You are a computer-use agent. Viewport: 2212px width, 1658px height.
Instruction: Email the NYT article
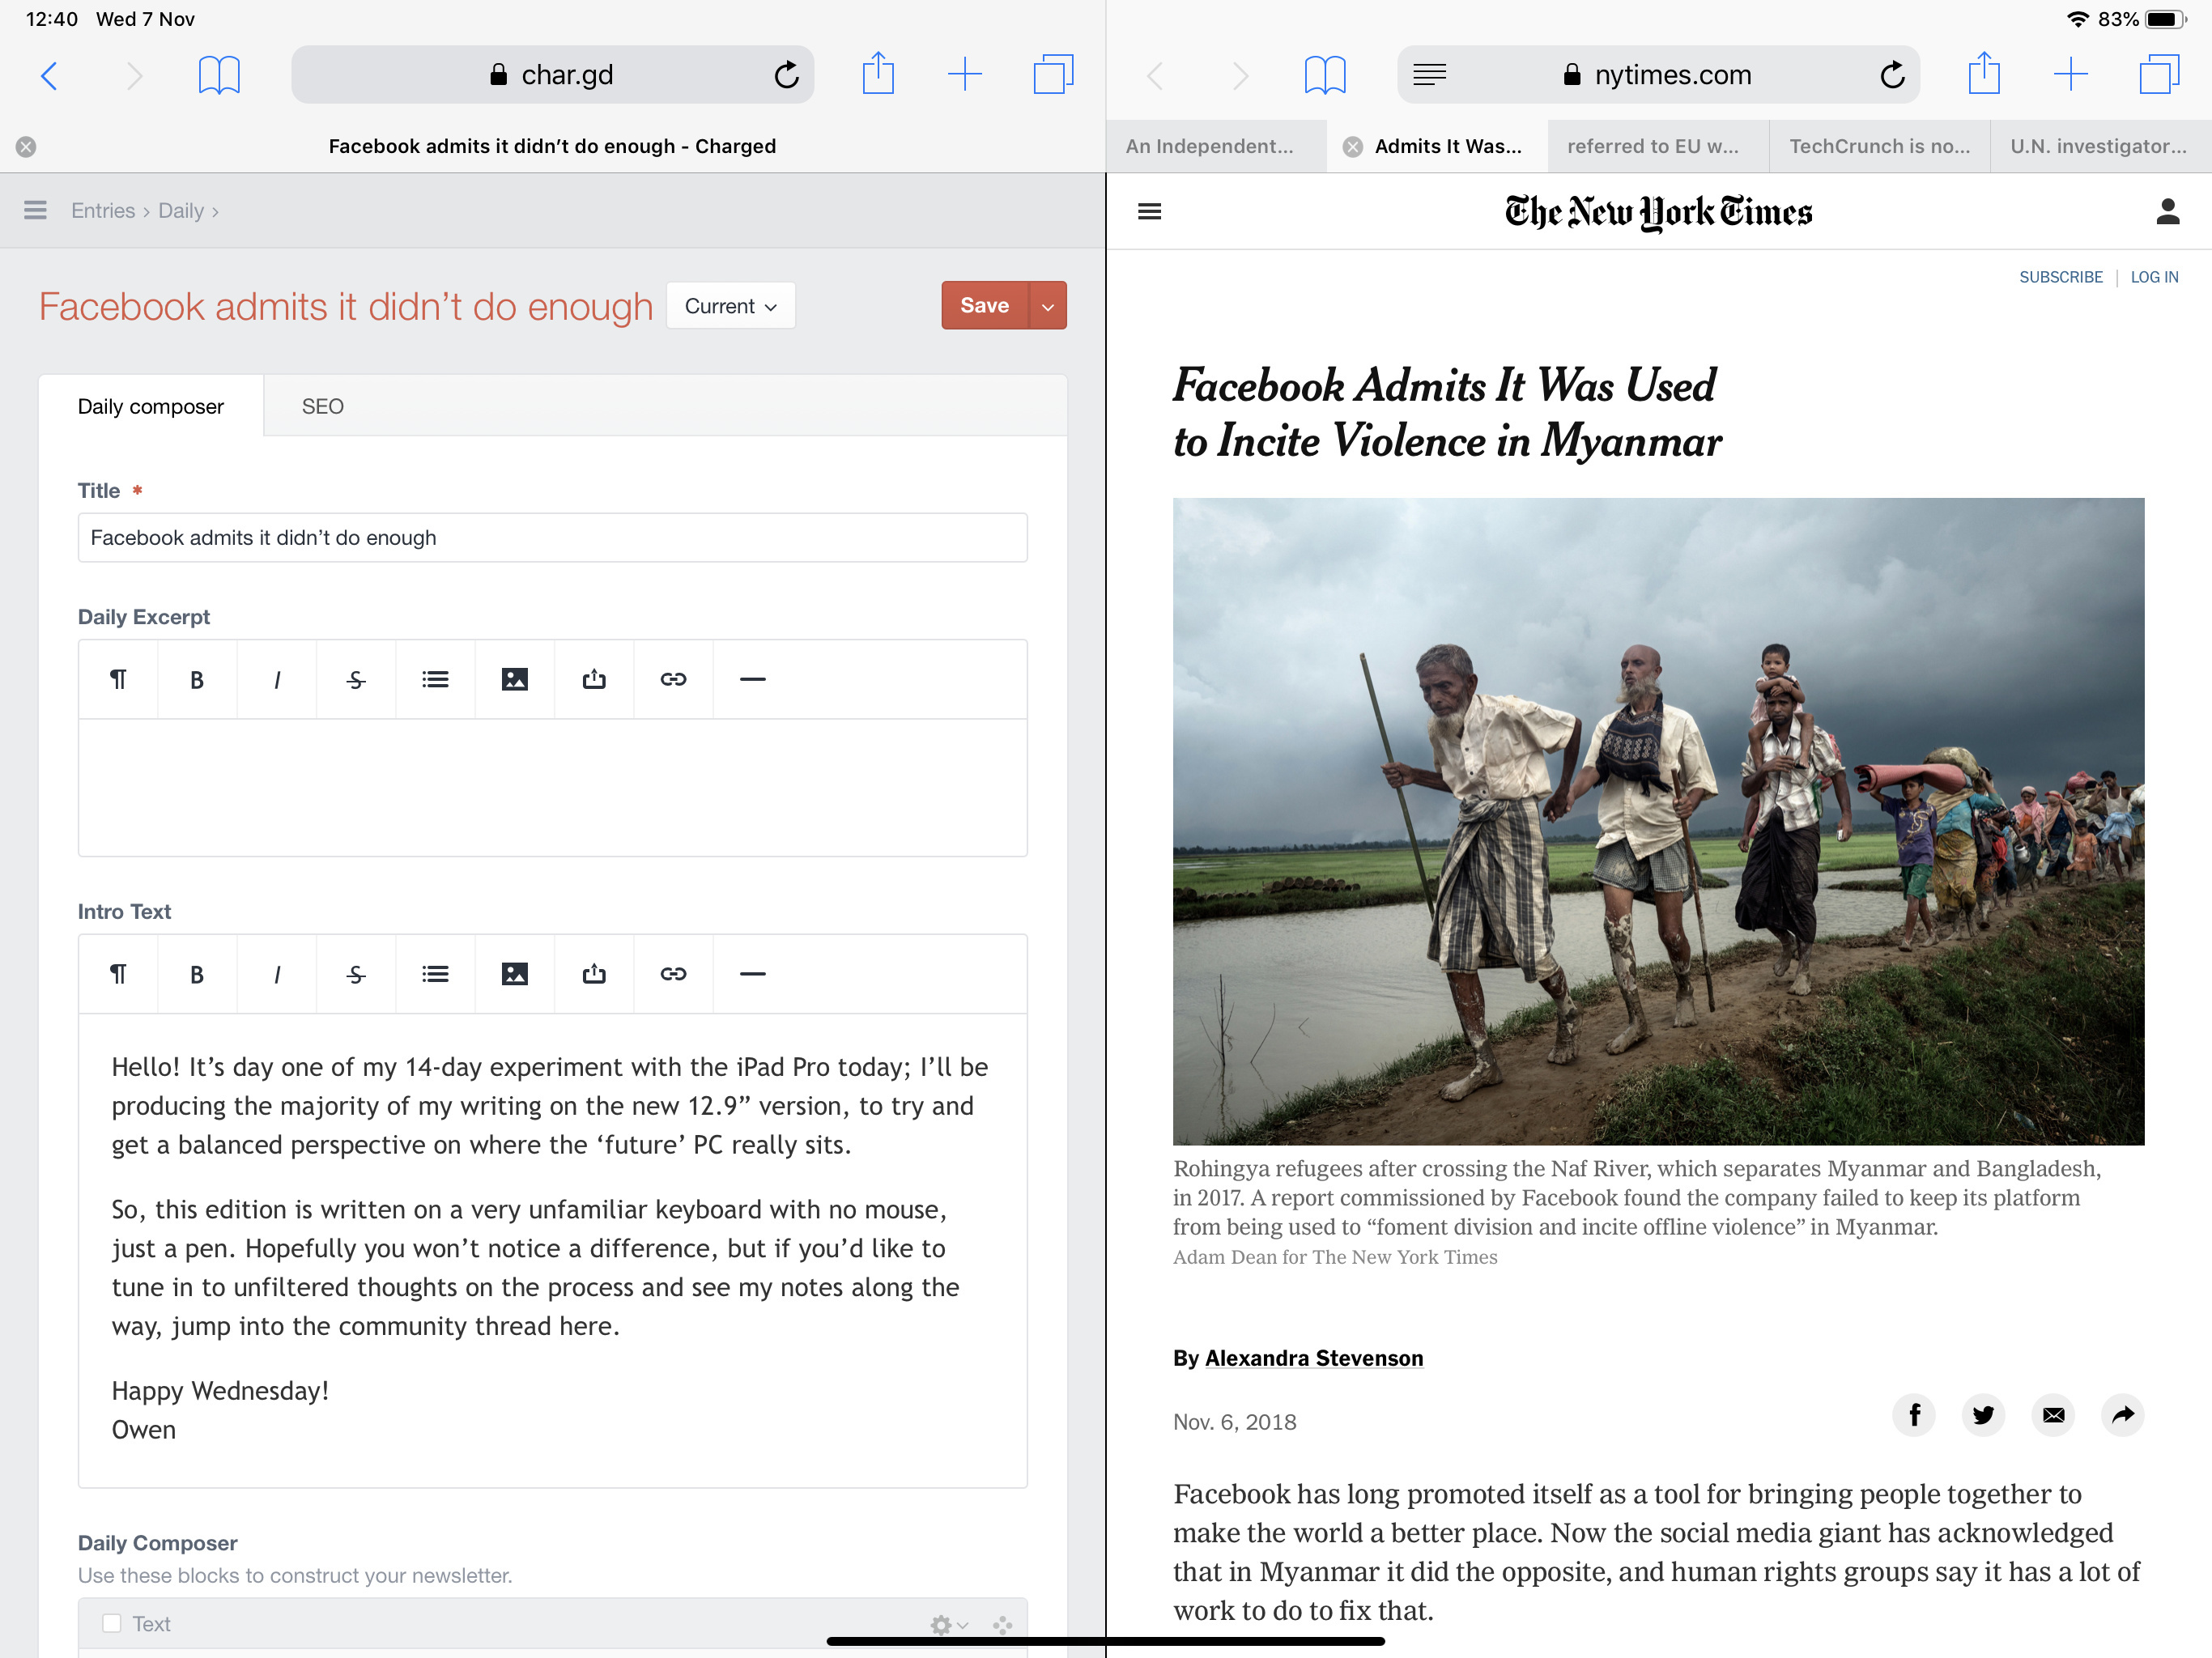click(2053, 1414)
